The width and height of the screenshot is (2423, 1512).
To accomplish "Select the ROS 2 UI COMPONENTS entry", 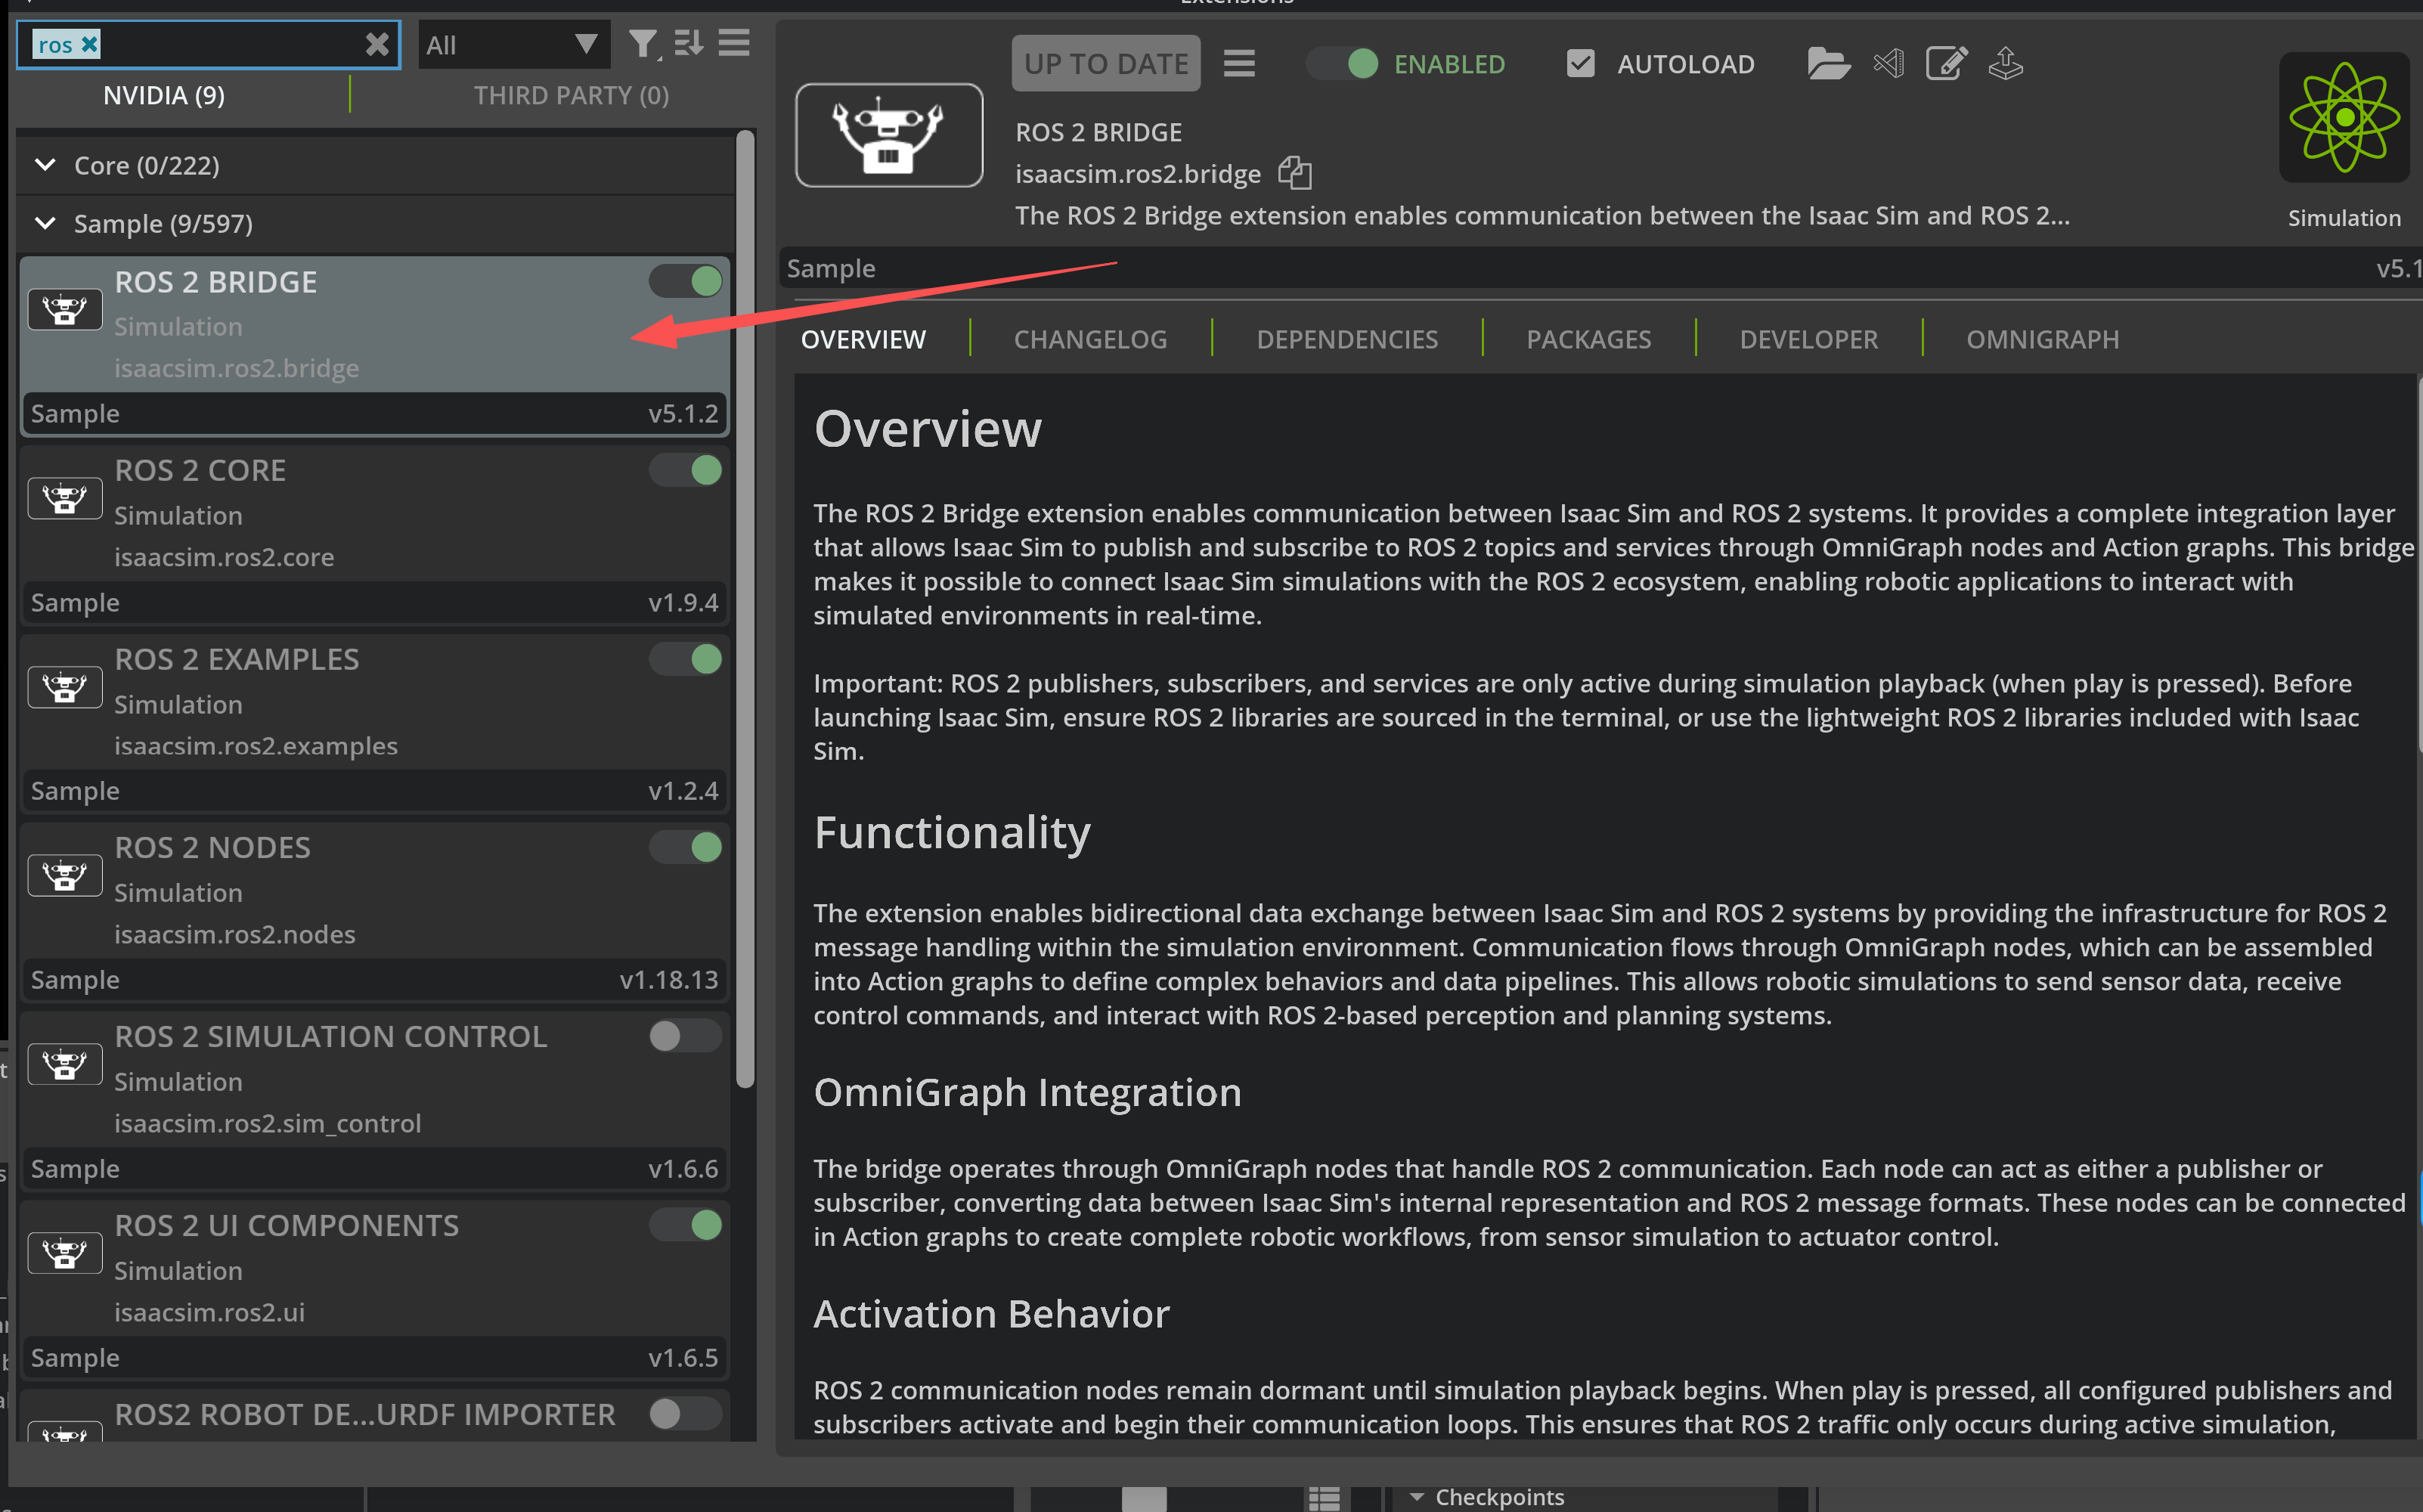I will tap(375, 1291).
